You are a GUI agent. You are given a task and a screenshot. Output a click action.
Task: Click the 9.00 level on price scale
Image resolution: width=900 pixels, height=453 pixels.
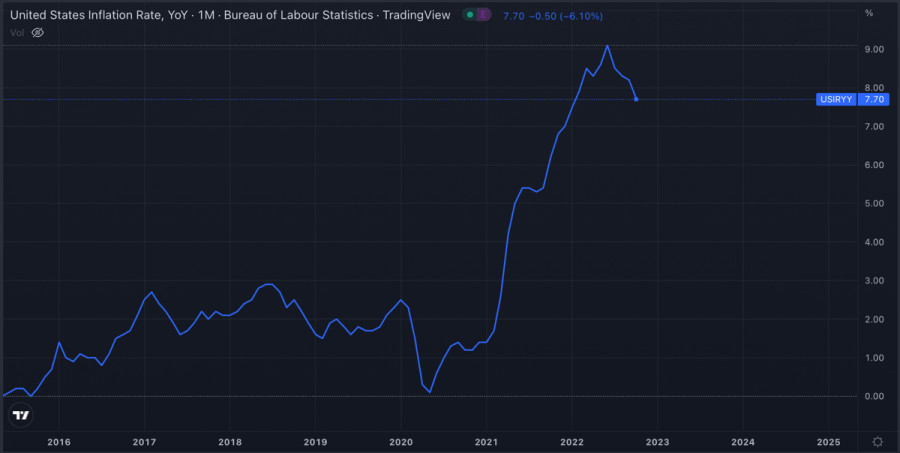(x=873, y=49)
